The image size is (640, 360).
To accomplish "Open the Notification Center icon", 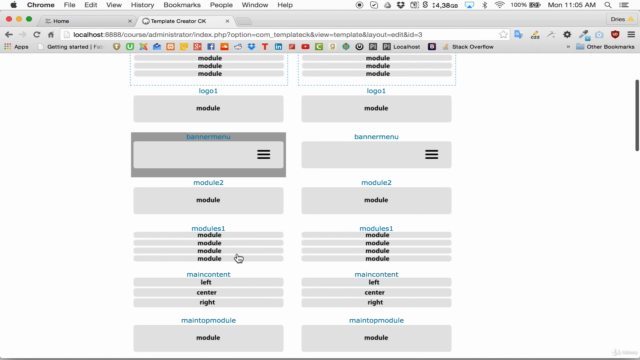I will [624, 5].
